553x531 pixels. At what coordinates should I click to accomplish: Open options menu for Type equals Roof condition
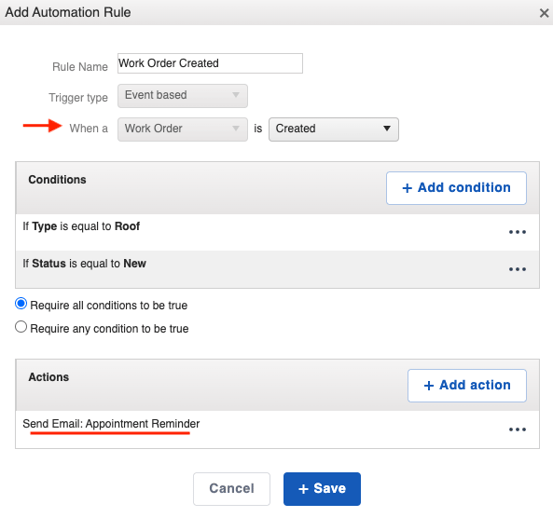pos(517,232)
